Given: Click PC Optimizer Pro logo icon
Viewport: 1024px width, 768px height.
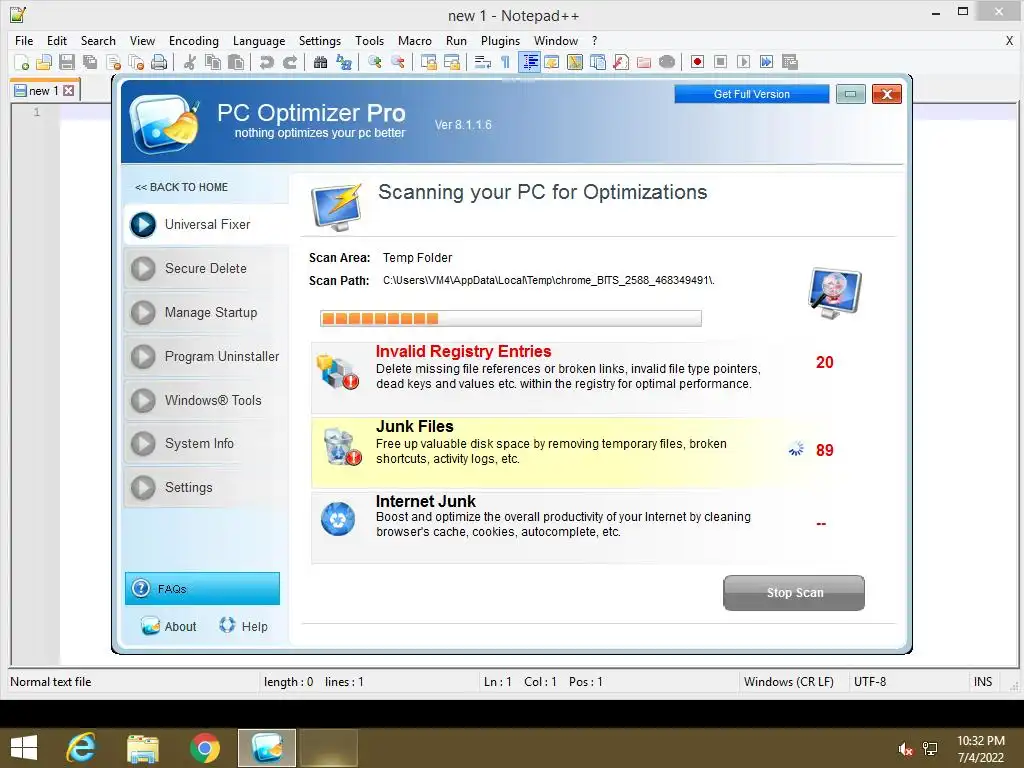Looking at the screenshot, I should tap(163, 123).
